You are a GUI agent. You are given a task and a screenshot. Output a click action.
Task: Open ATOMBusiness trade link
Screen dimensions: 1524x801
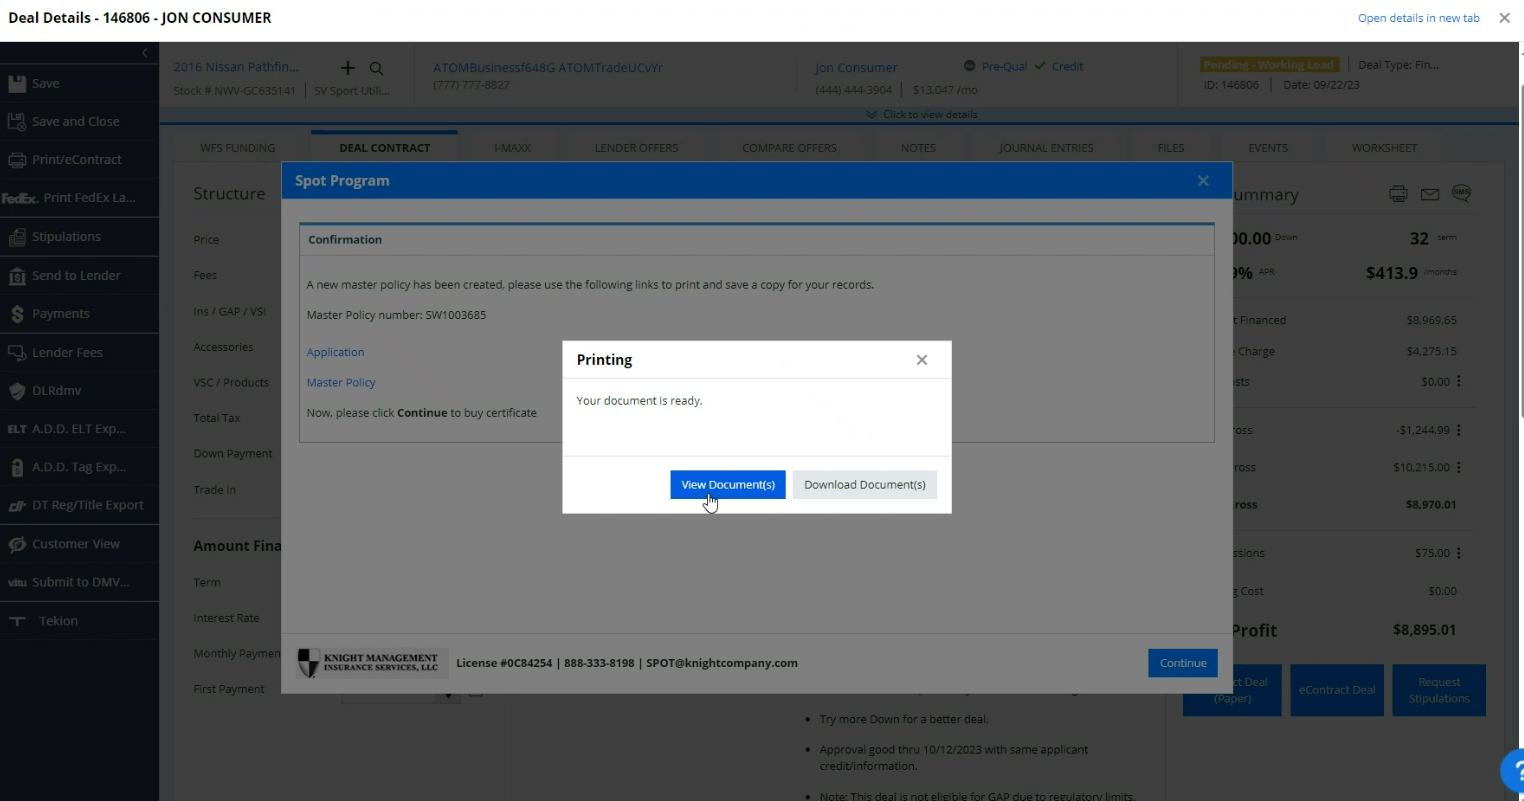click(548, 68)
